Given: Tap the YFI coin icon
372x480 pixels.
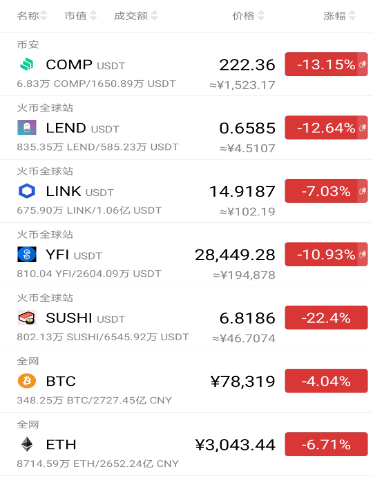Looking at the screenshot, I should [27, 254].
